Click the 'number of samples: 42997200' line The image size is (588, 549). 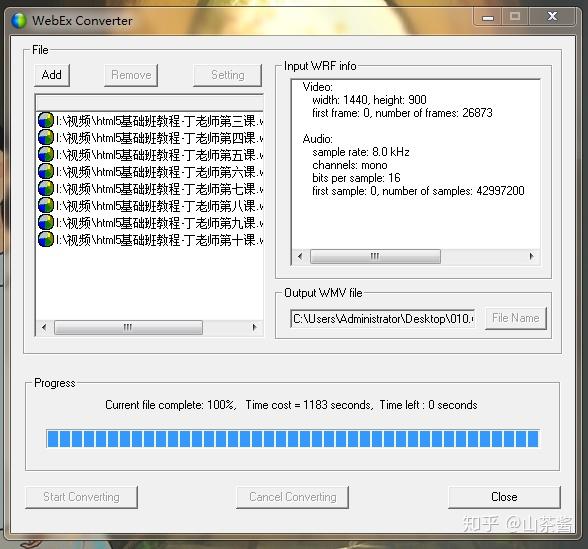[x=453, y=191]
